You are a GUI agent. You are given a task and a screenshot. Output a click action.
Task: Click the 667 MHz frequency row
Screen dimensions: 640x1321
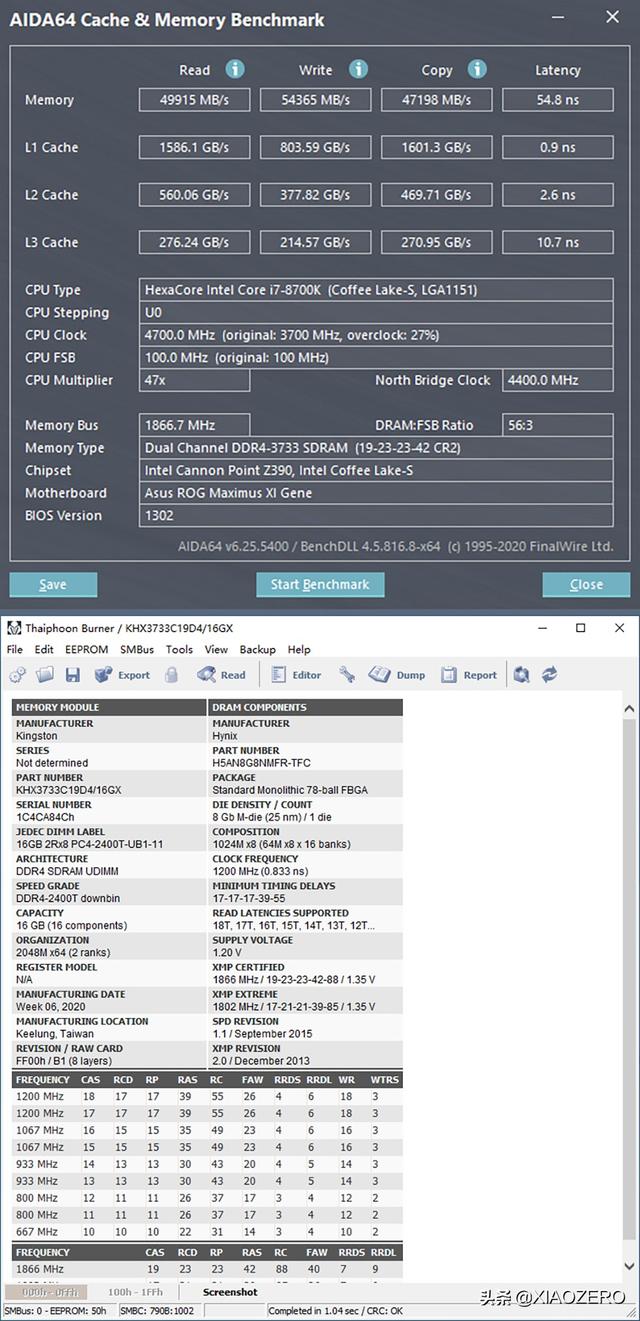pos(207,1232)
